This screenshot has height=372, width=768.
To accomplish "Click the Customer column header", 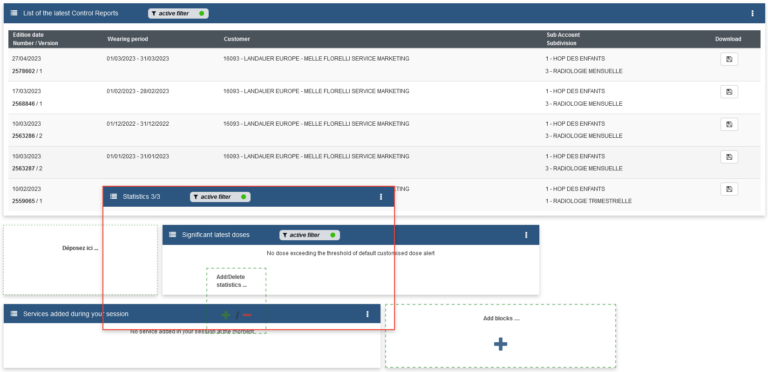I will pos(237,39).
